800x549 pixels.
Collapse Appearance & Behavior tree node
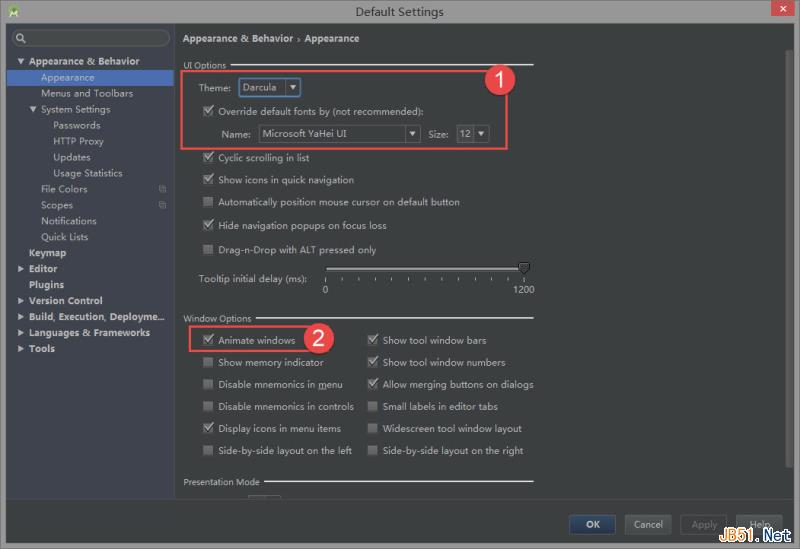[21, 61]
